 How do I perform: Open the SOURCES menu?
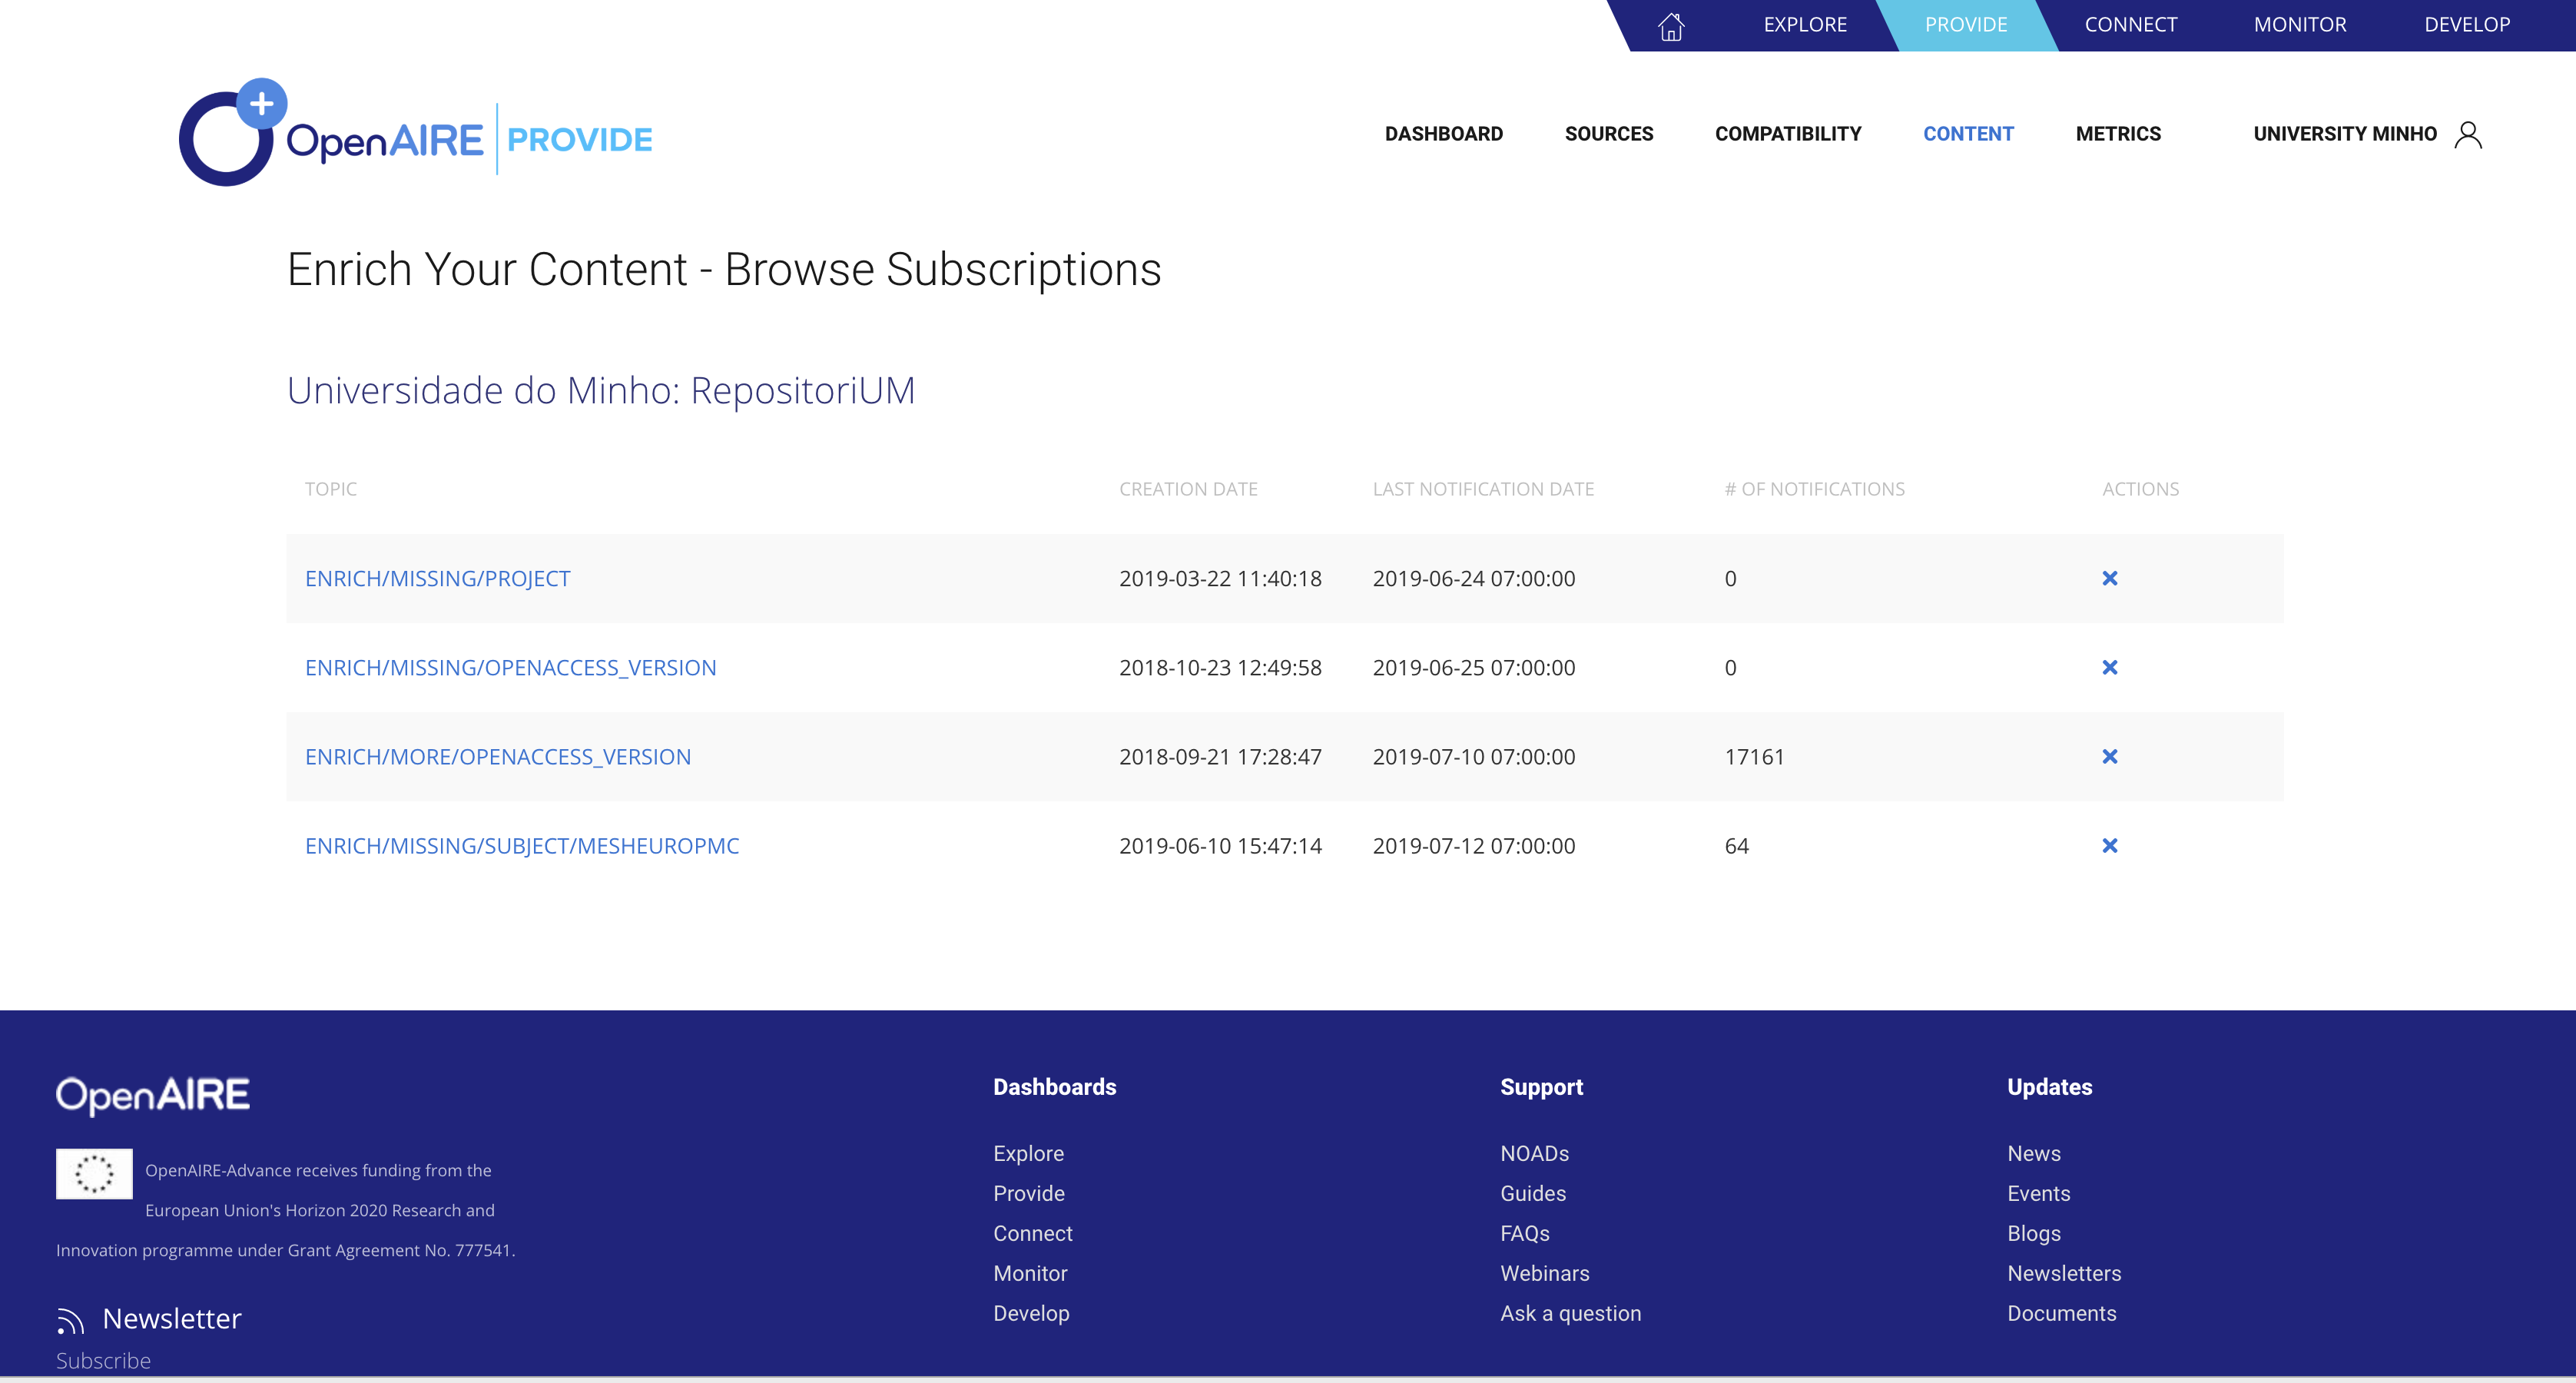point(1608,134)
